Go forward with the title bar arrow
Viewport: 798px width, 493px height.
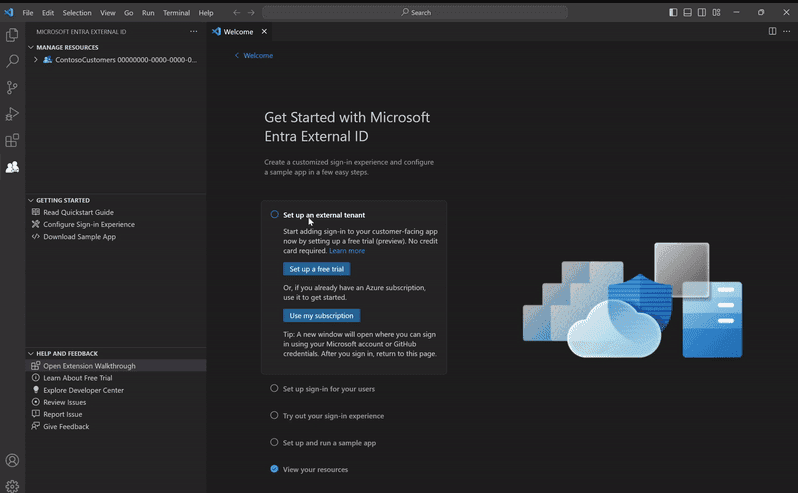pos(251,13)
